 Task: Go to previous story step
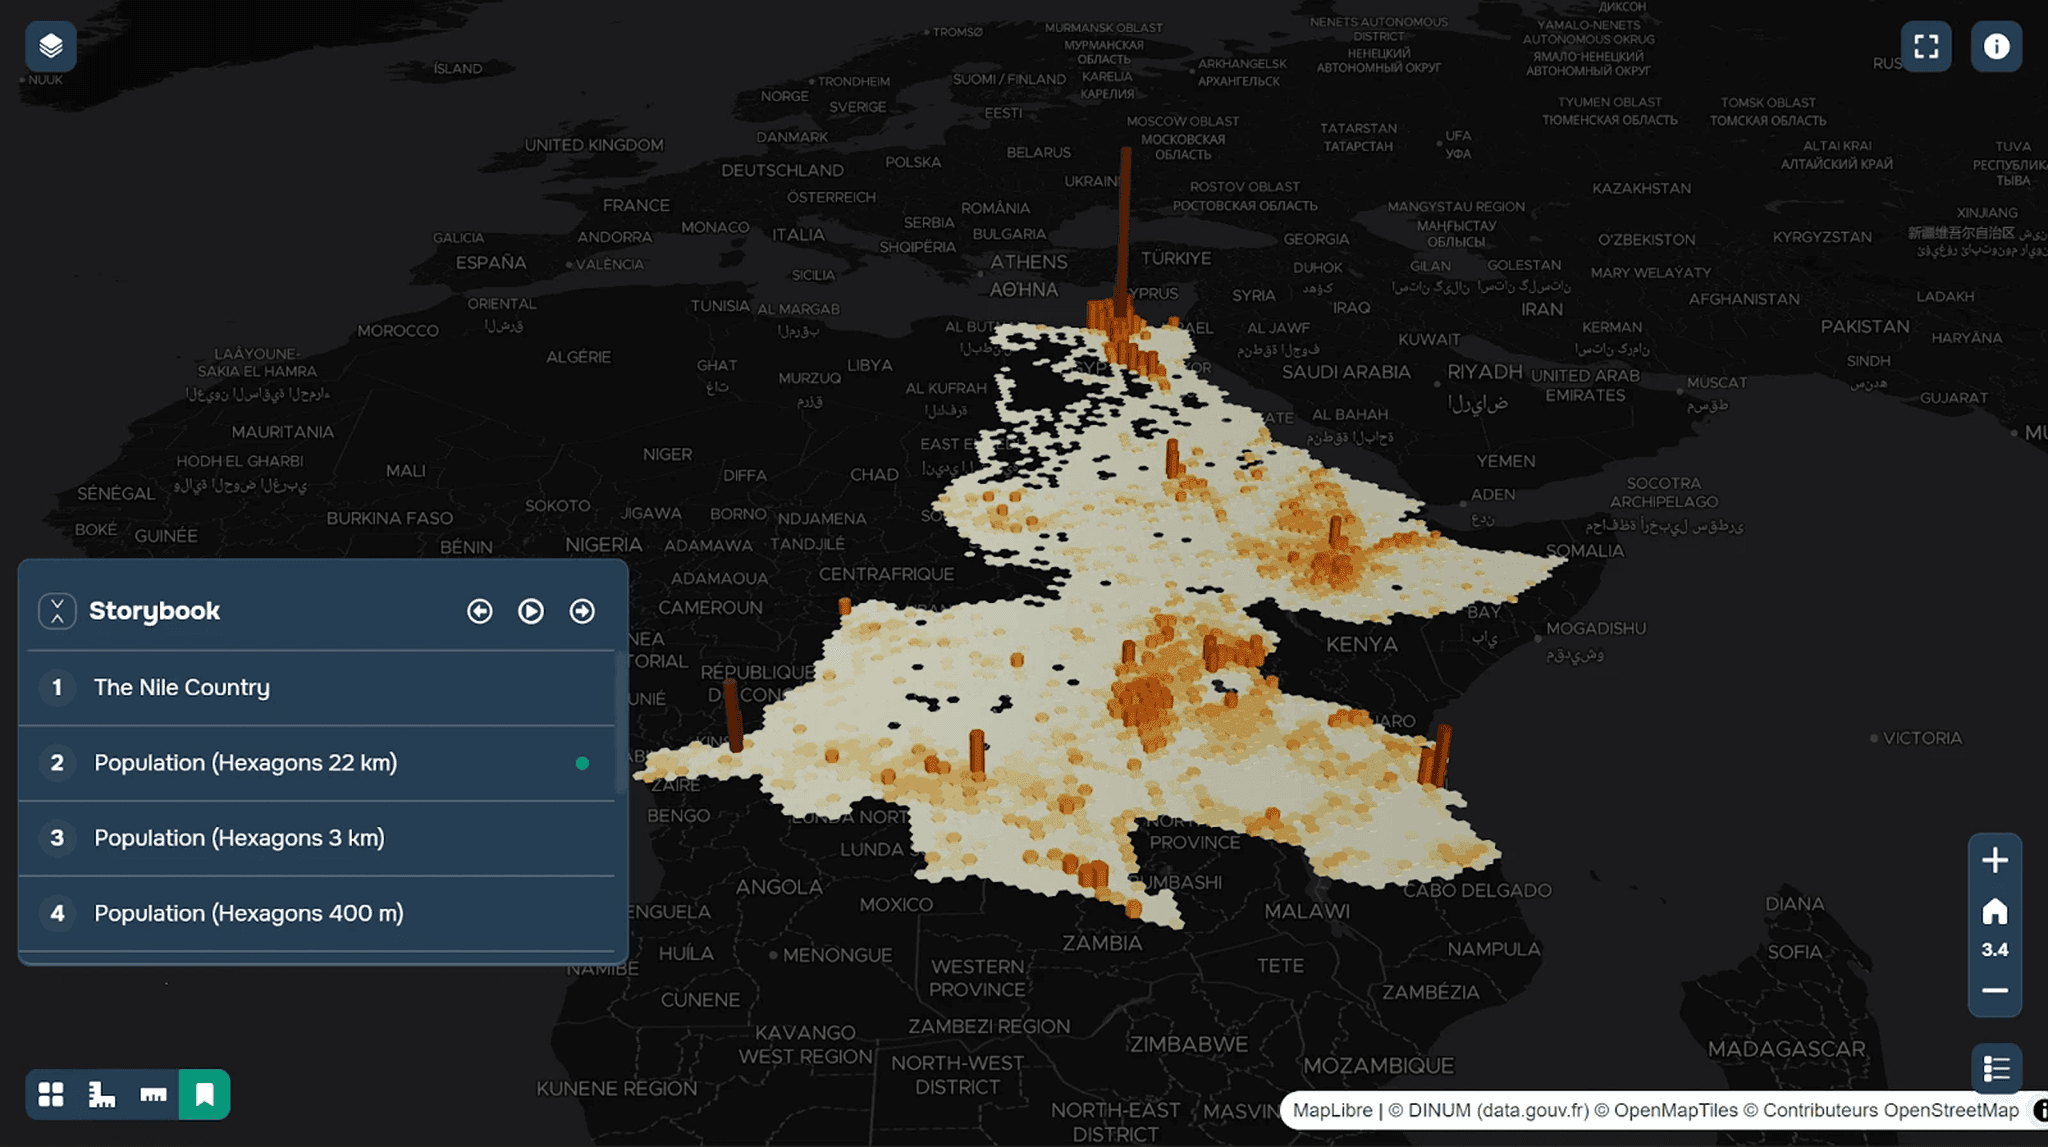coord(480,611)
